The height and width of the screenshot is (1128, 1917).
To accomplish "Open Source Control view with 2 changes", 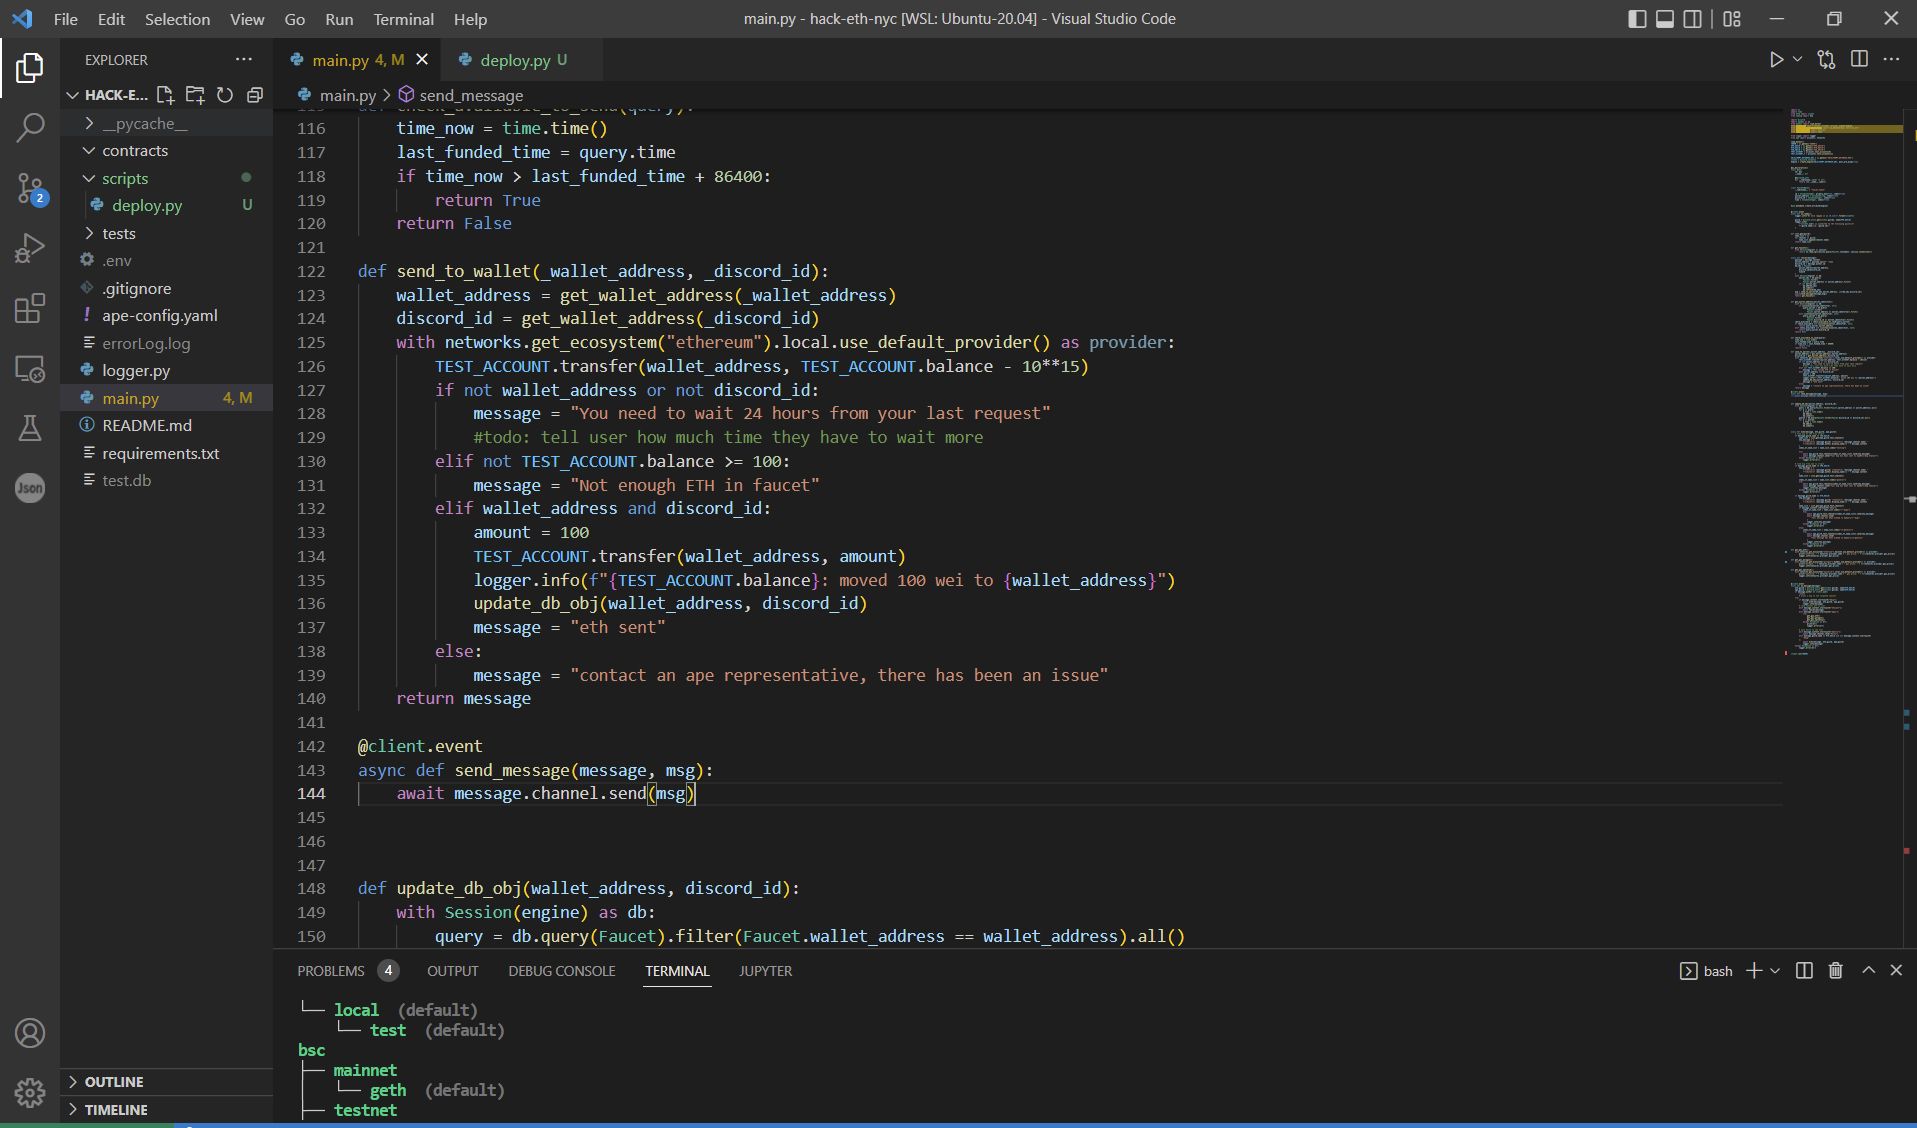I will point(30,188).
